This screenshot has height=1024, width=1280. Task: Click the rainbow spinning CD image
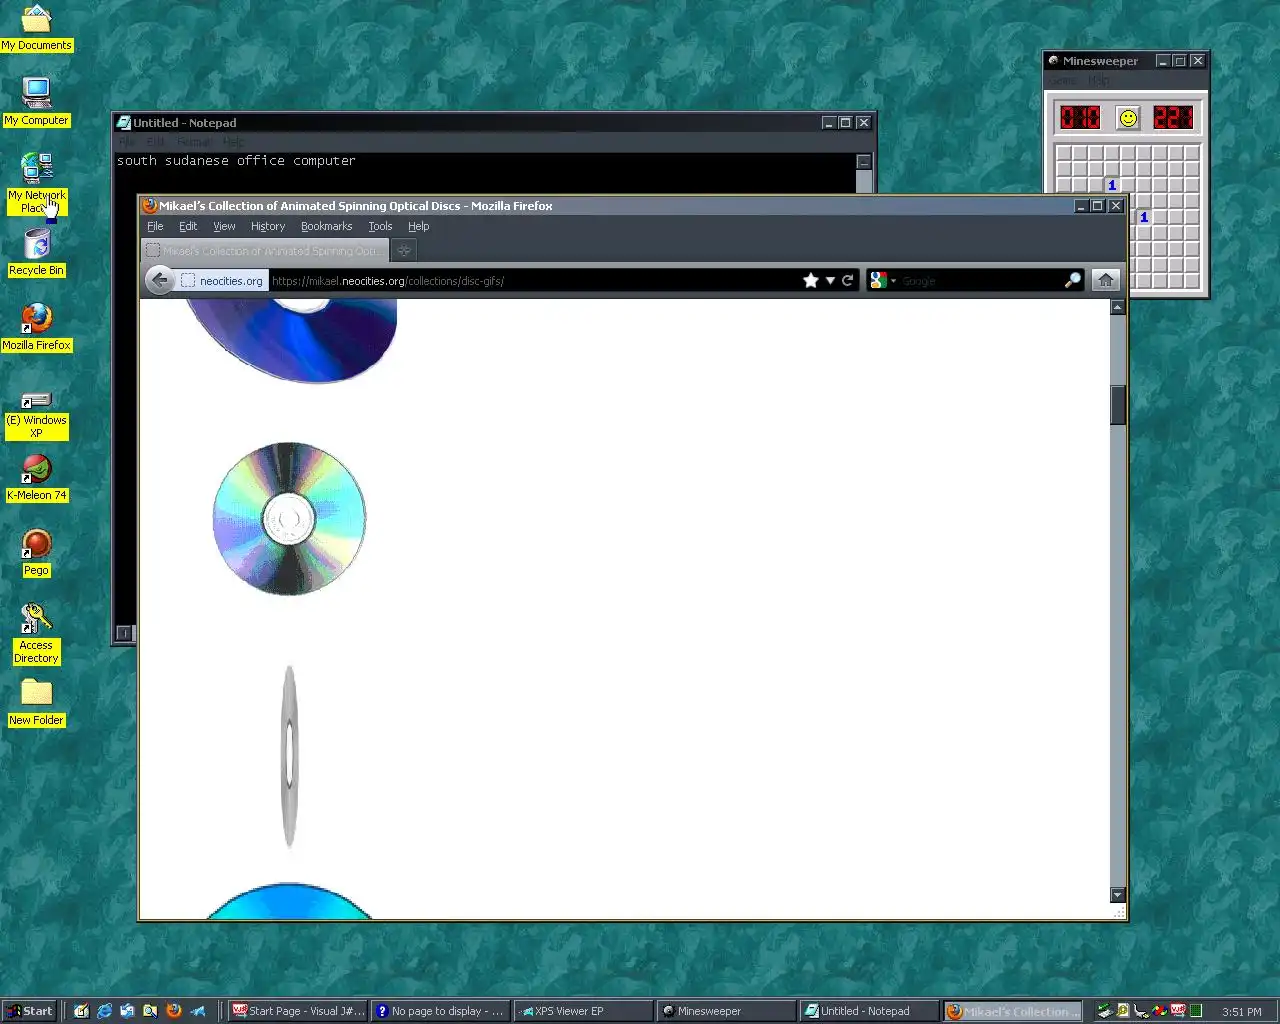pos(289,519)
